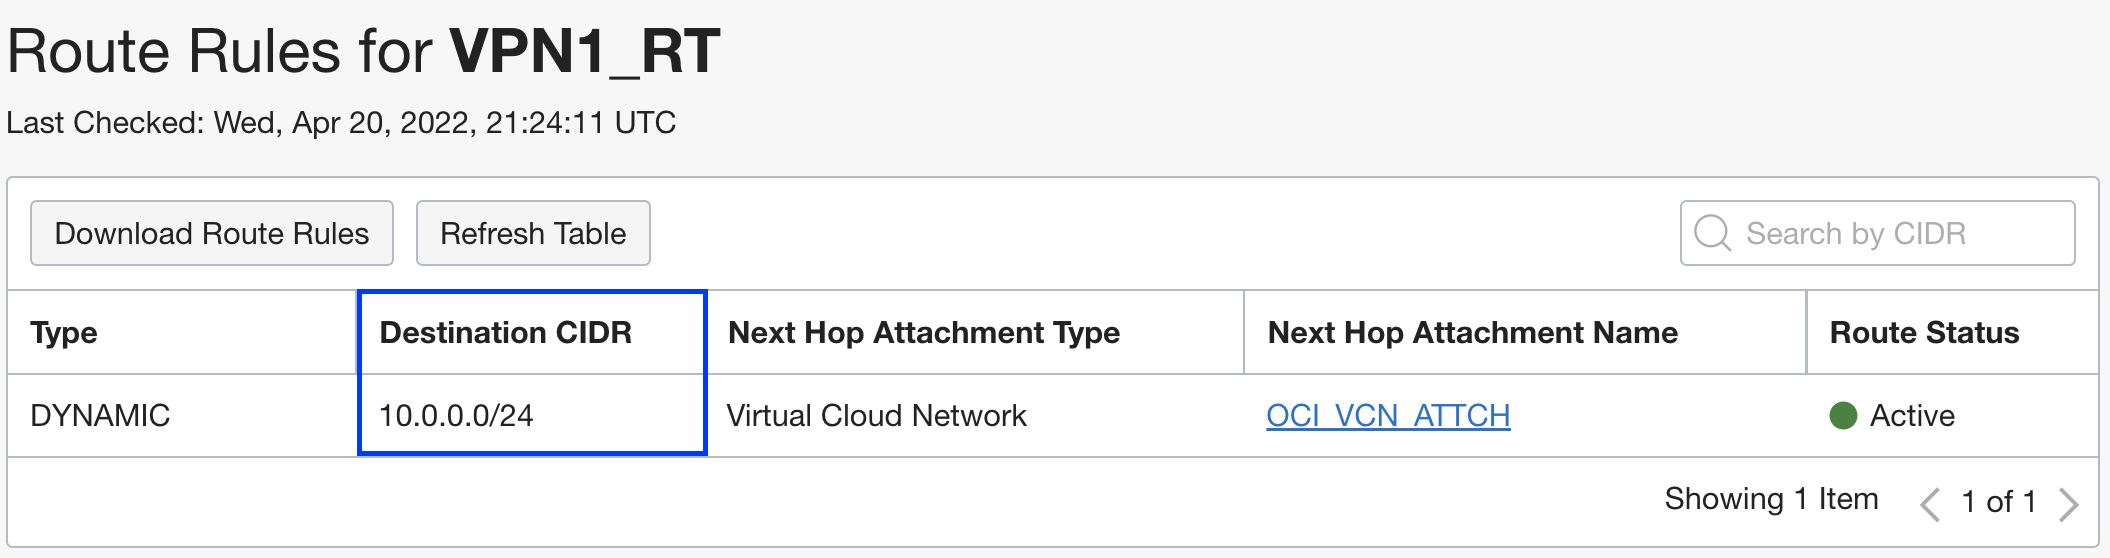Sort by the Type column header
The height and width of the screenshot is (558, 2110).
coord(64,333)
